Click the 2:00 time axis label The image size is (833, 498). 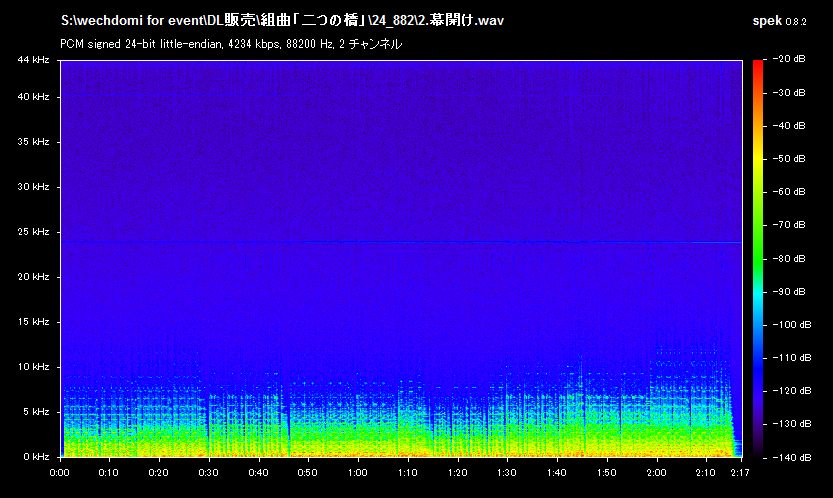pyautogui.click(x=657, y=473)
